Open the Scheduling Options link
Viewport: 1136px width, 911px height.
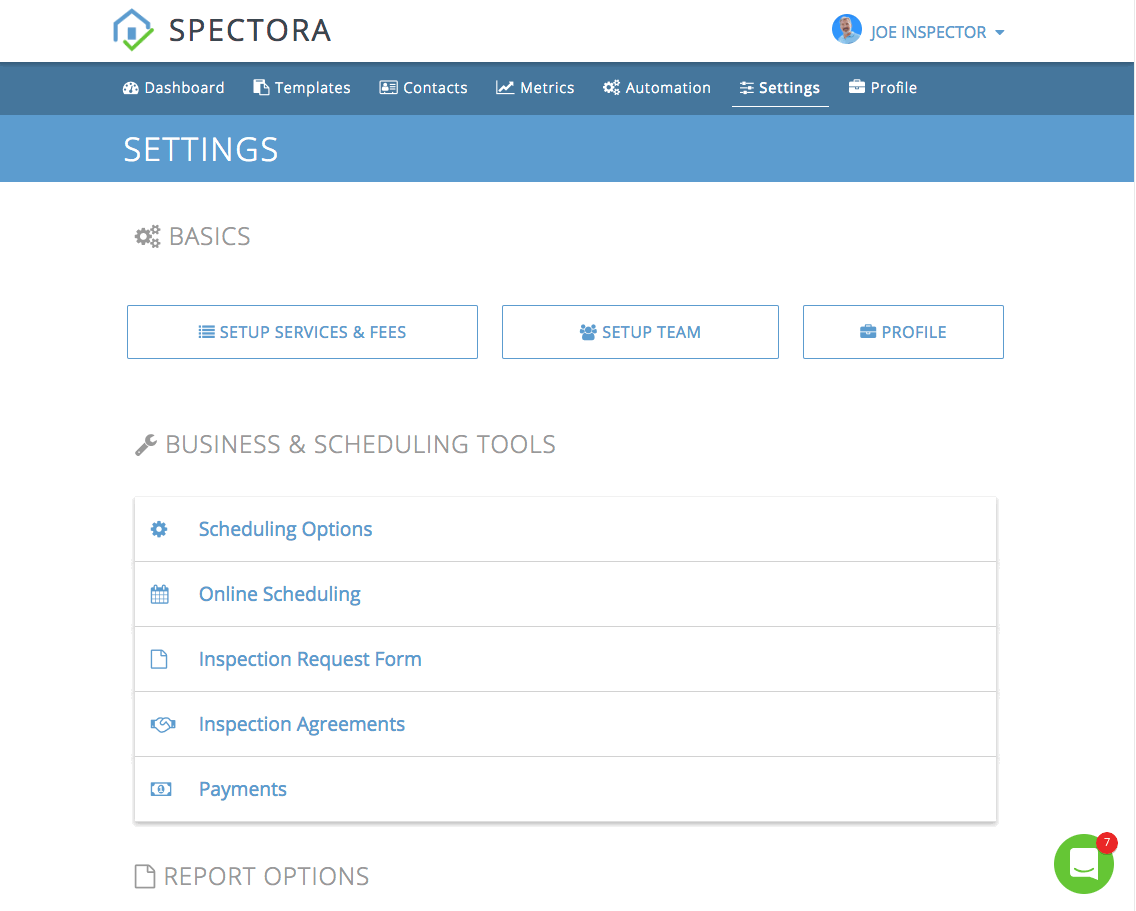tap(285, 529)
